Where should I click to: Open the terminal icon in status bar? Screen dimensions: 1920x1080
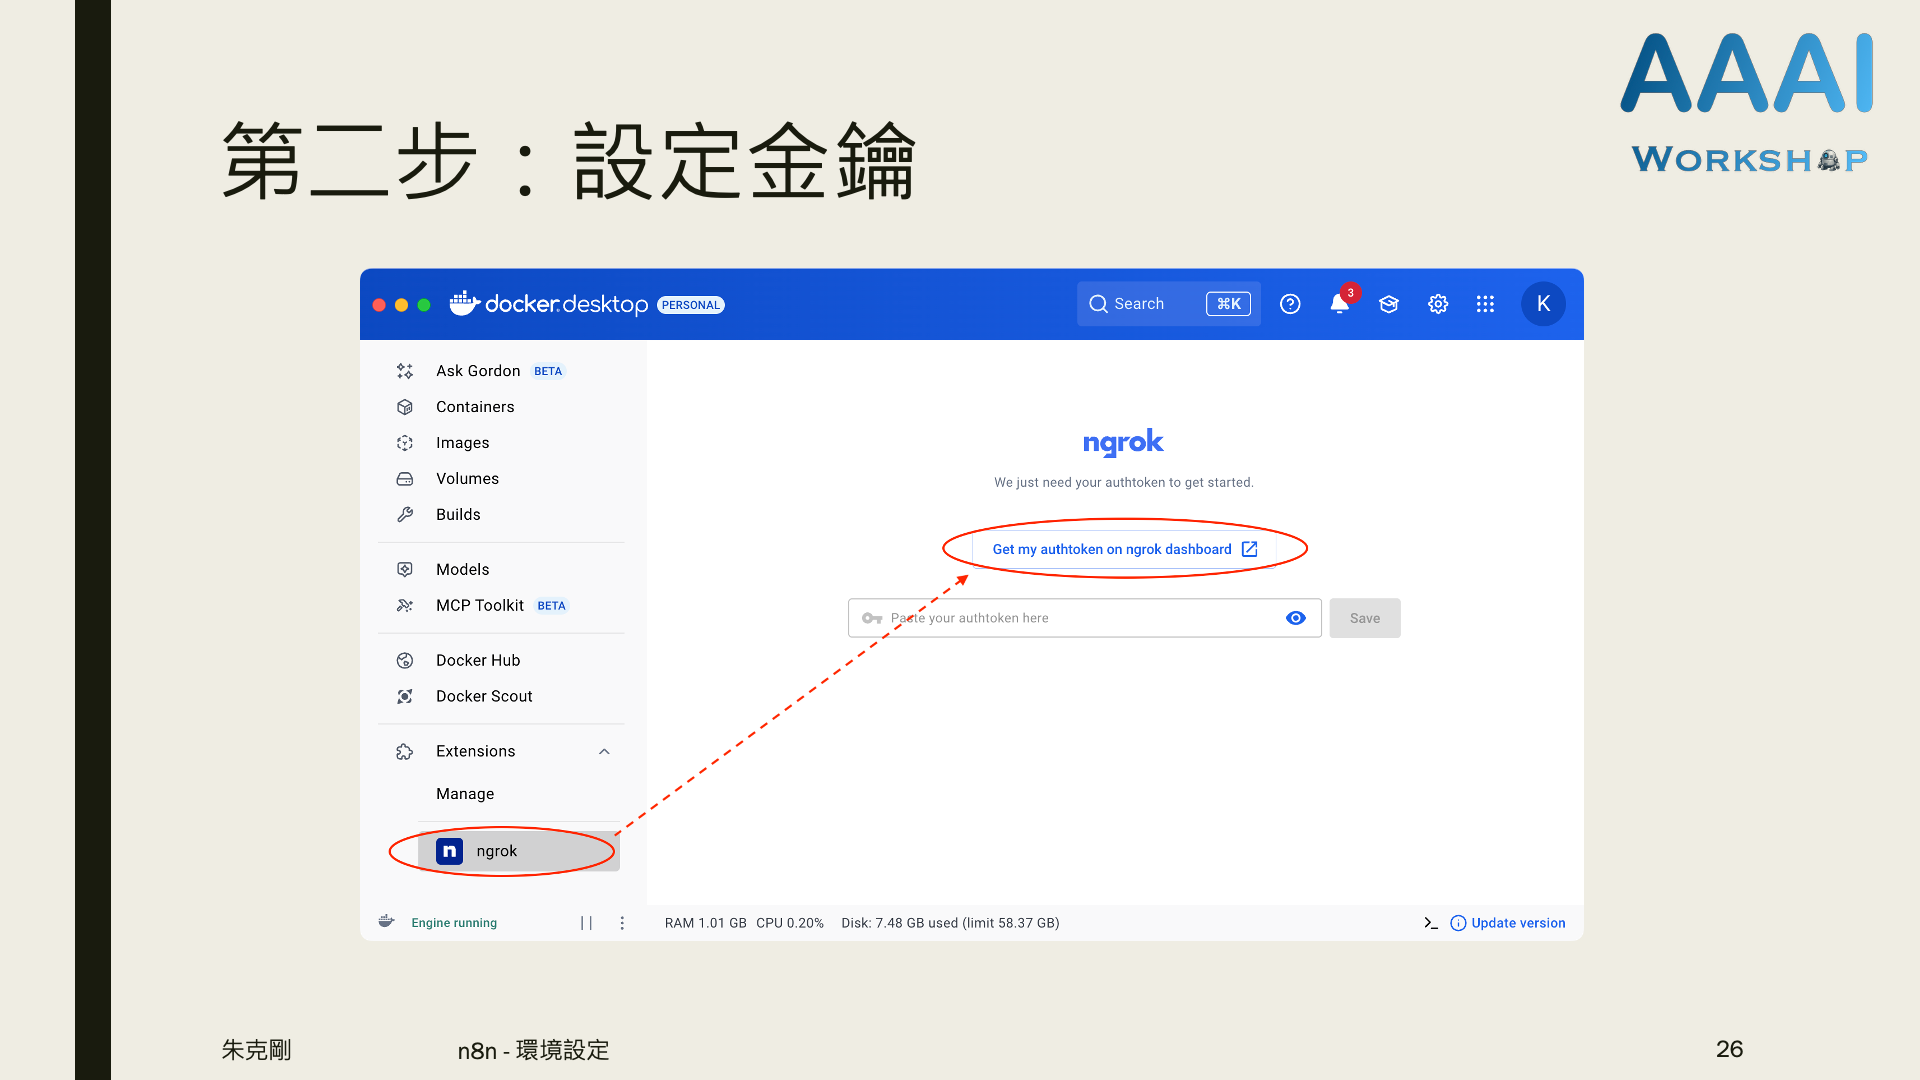[x=1430, y=923]
